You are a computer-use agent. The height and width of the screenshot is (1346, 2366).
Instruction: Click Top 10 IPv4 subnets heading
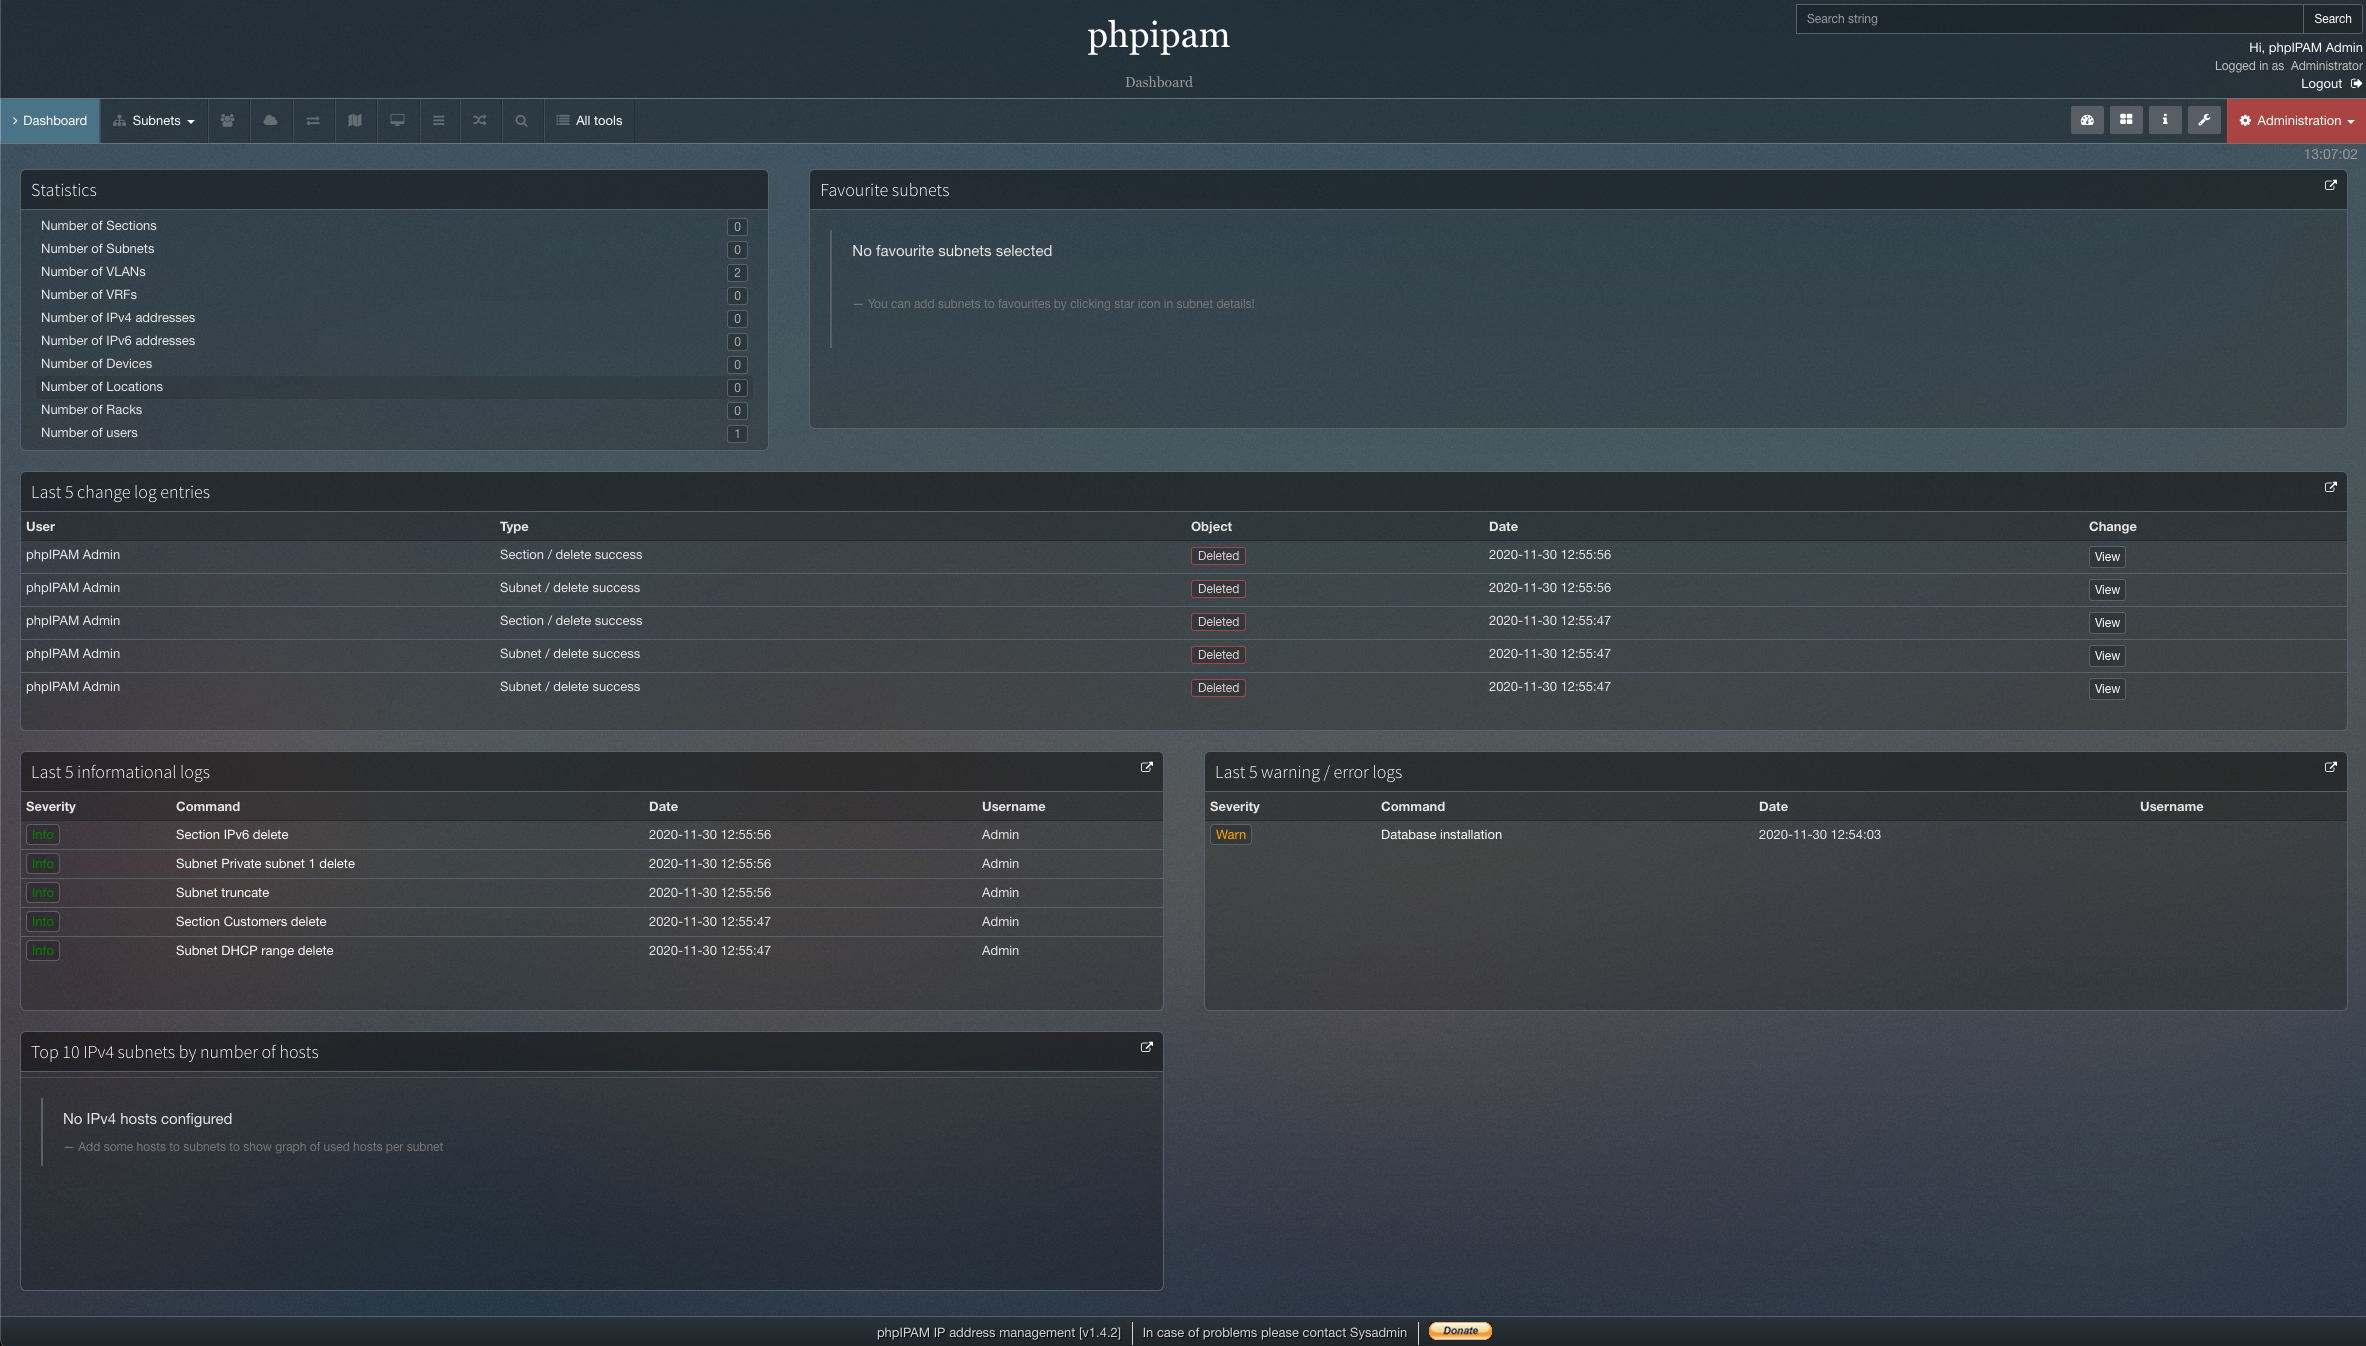(x=174, y=1052)
